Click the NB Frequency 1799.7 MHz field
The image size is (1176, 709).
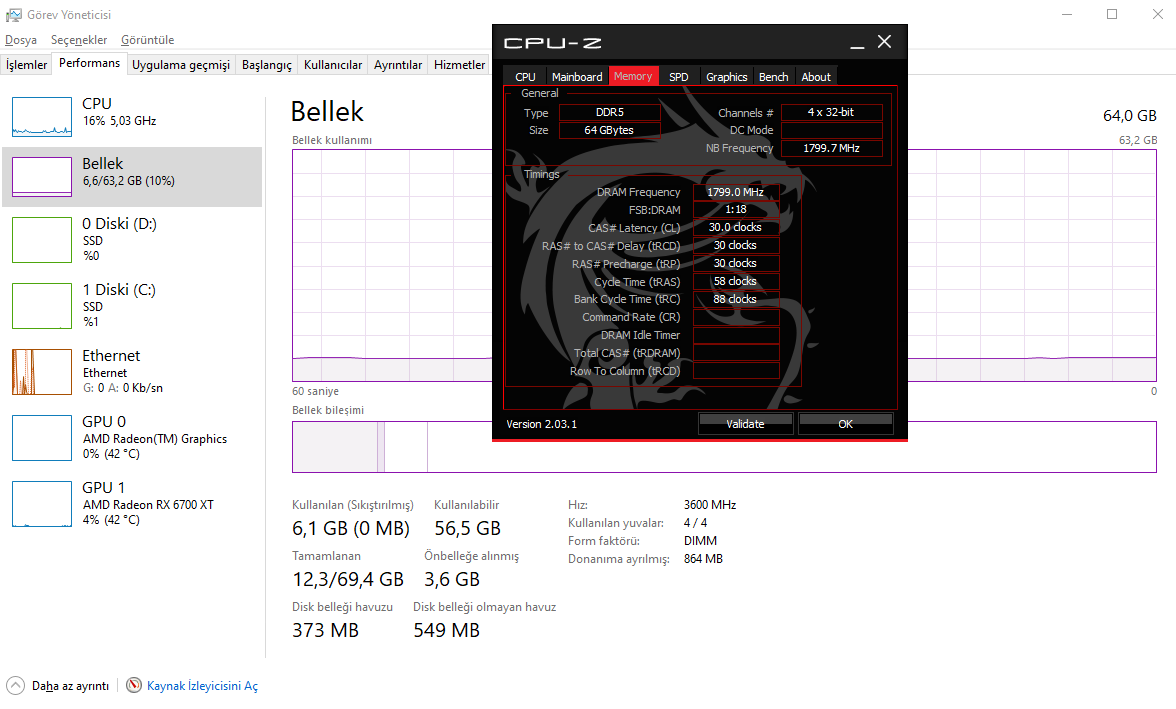coord(832,149)
